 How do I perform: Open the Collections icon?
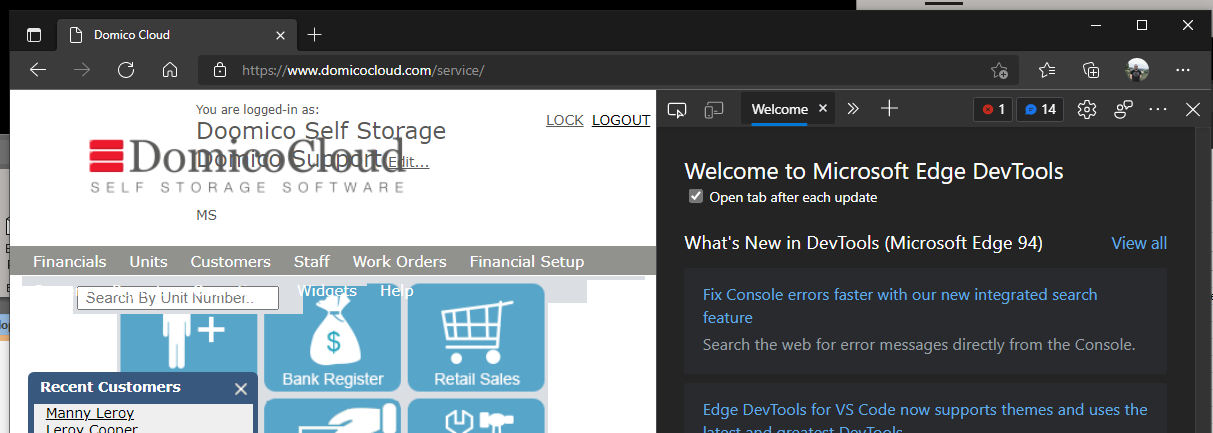(x=1091, y=70)
